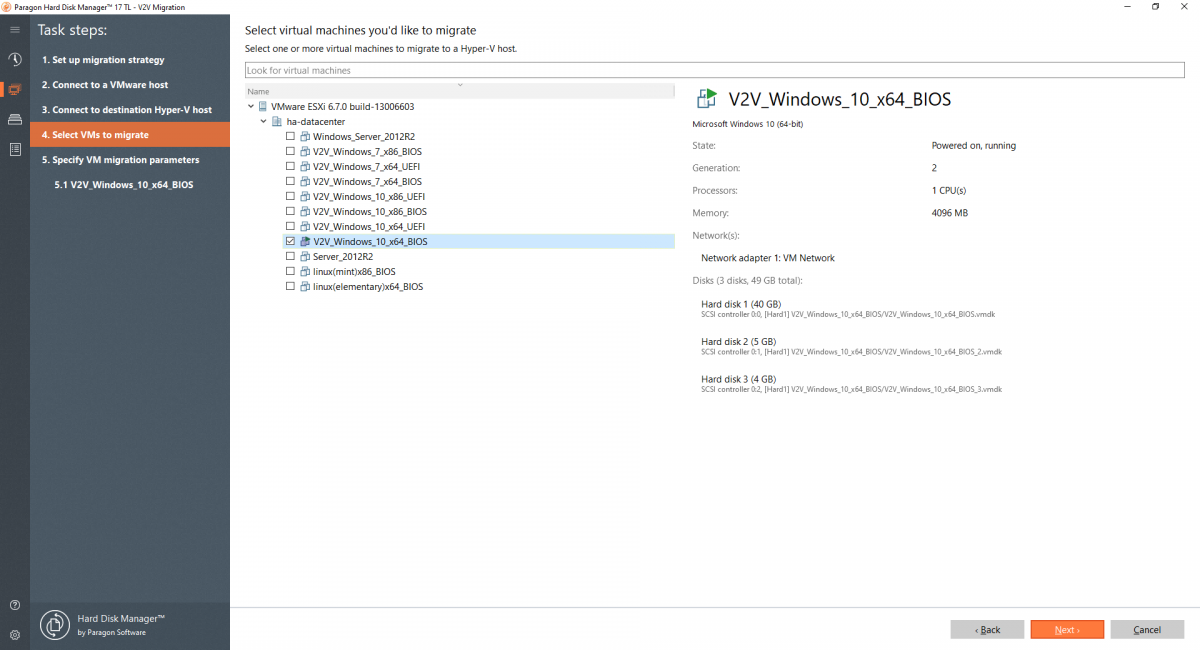Open the hamburger menu in the sidebar
The width and height of the screenshot is (1200, 650).
coord(14,29)
